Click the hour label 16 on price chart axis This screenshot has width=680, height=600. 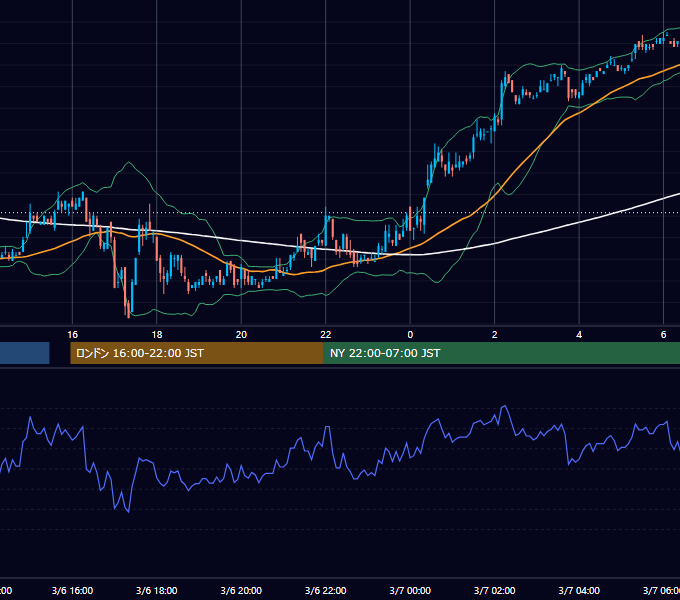click(x=72, y=335)
